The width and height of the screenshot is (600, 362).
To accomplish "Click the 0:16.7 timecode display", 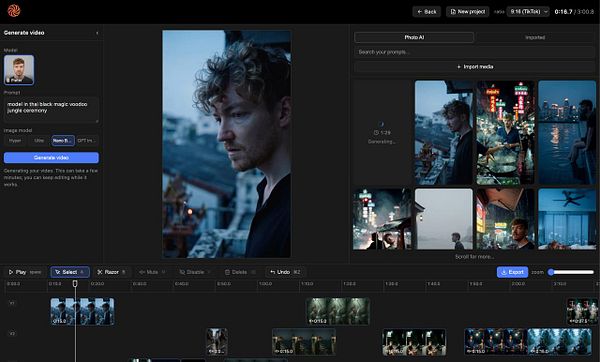I will tap(564, 11).
